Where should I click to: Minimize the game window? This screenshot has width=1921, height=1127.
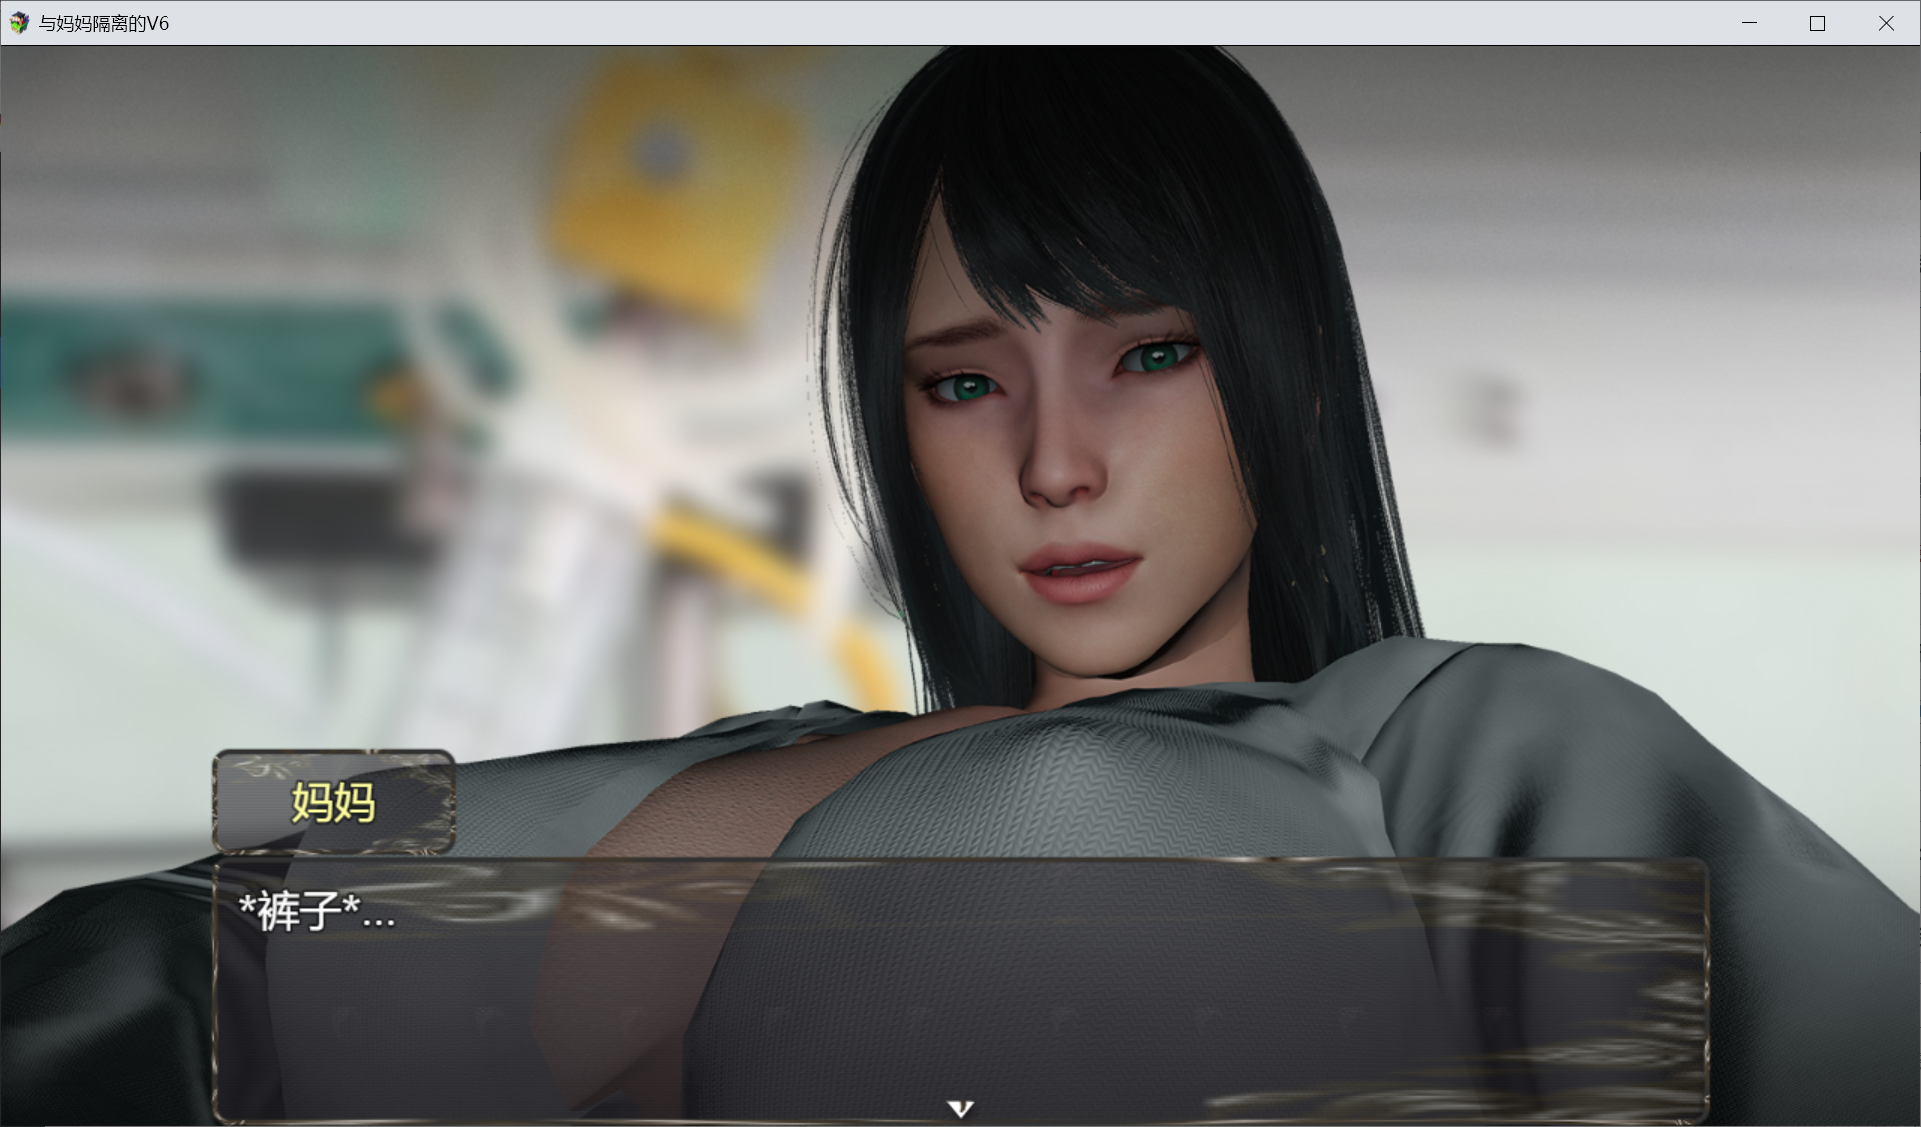pyautogui.click(x=1749, y=23)
